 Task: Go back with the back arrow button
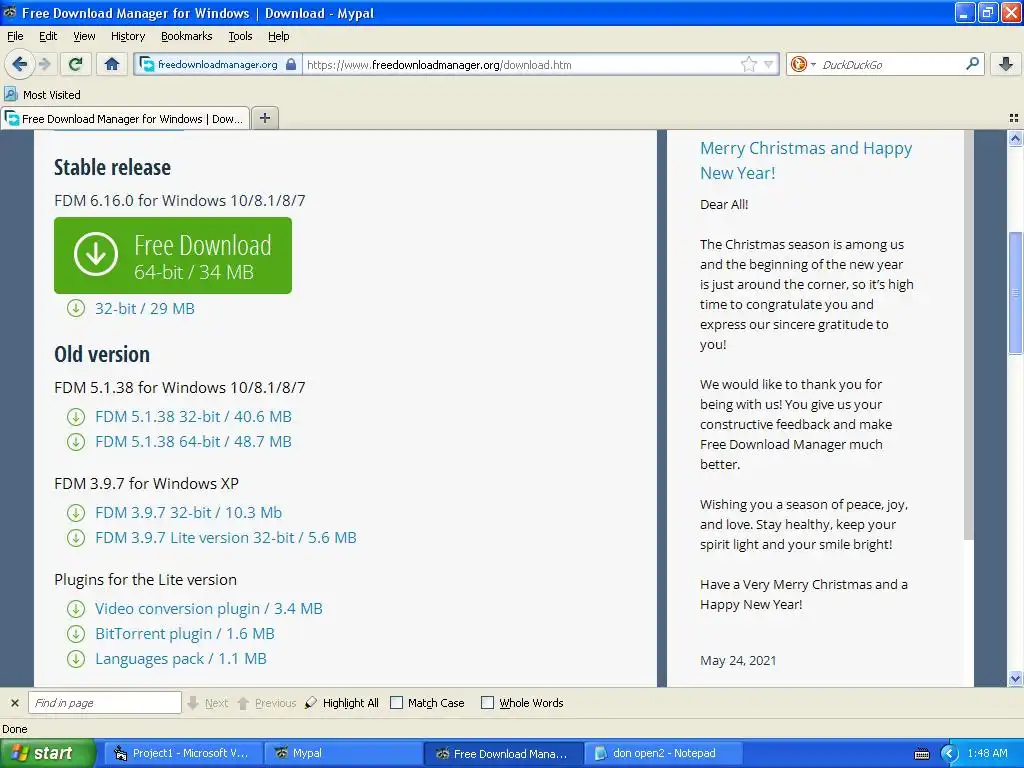[x=20, y=64]
